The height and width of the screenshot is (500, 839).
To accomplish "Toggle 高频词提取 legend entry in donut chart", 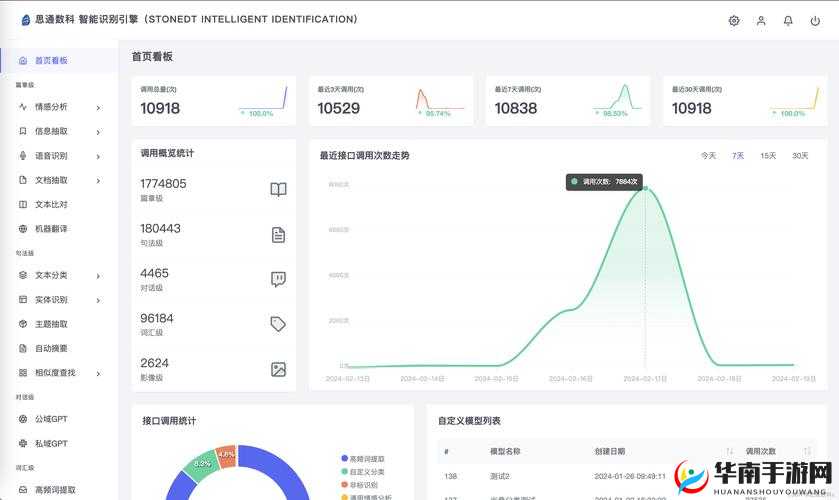I will (363, 459).
